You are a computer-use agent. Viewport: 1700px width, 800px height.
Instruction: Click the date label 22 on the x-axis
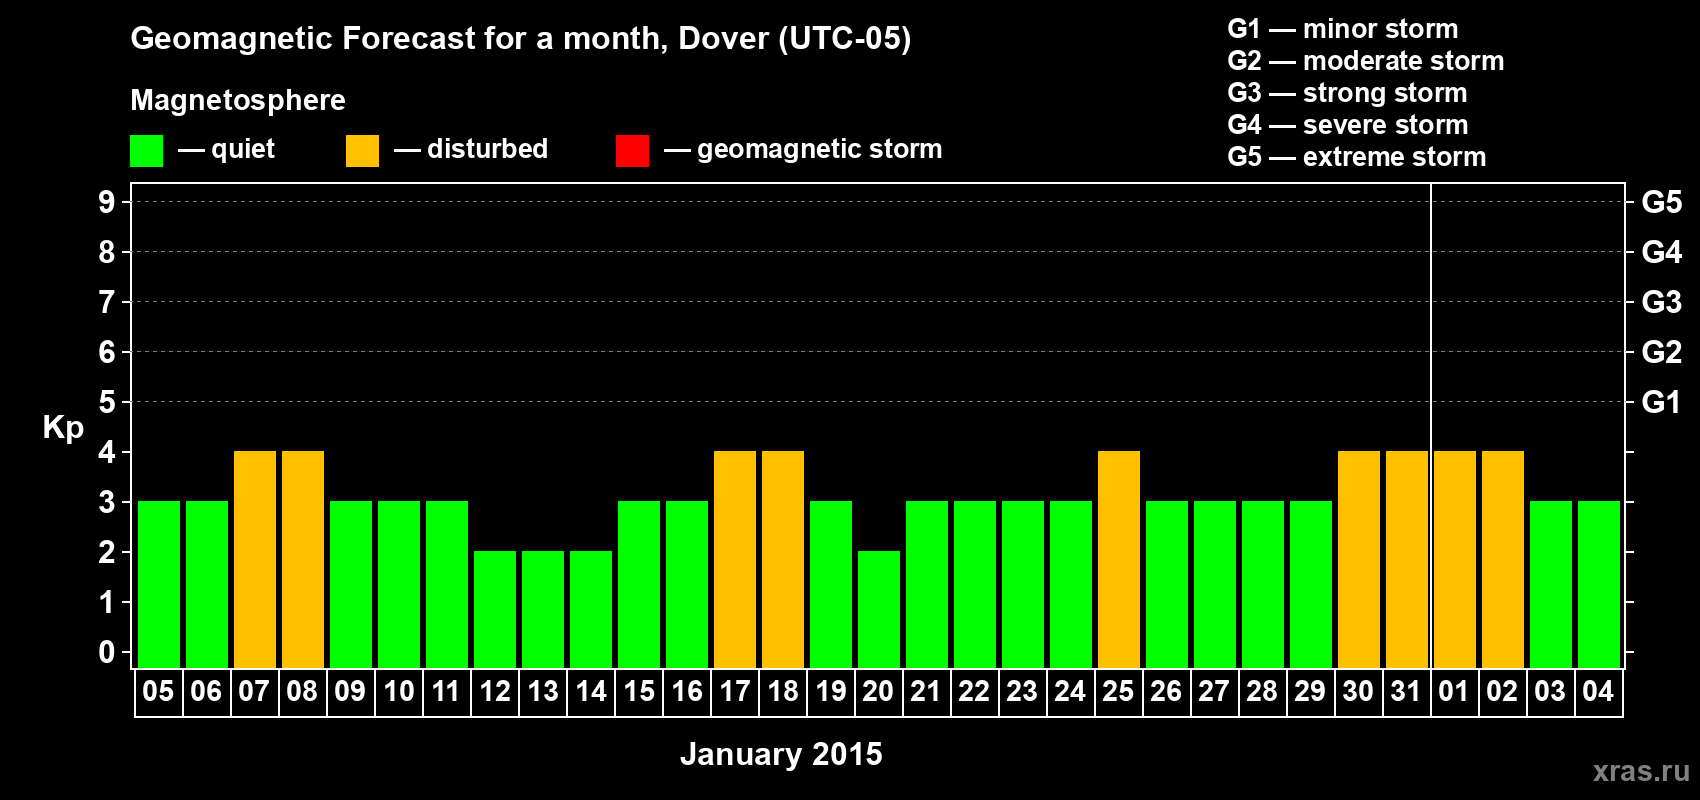[x=974, y=691]
